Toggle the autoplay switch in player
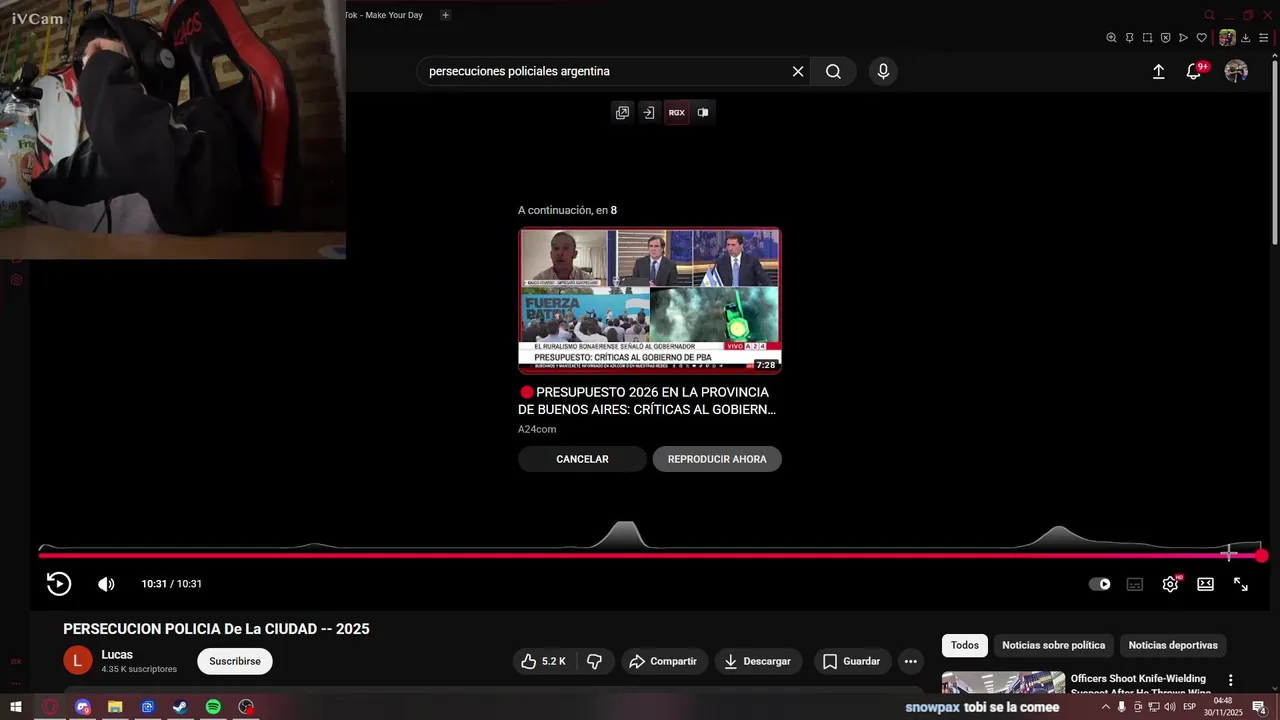Screen dimensions: 1280x720 click(1099, 584)
